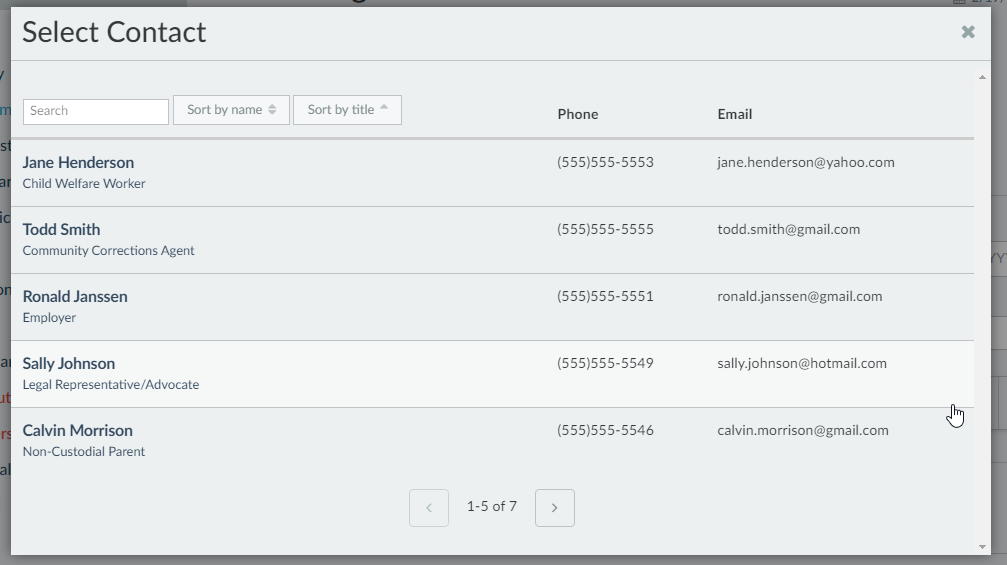Select contact Todd Smith
The width and height of the screenshot is (1007, 565).
pos(61,230)
